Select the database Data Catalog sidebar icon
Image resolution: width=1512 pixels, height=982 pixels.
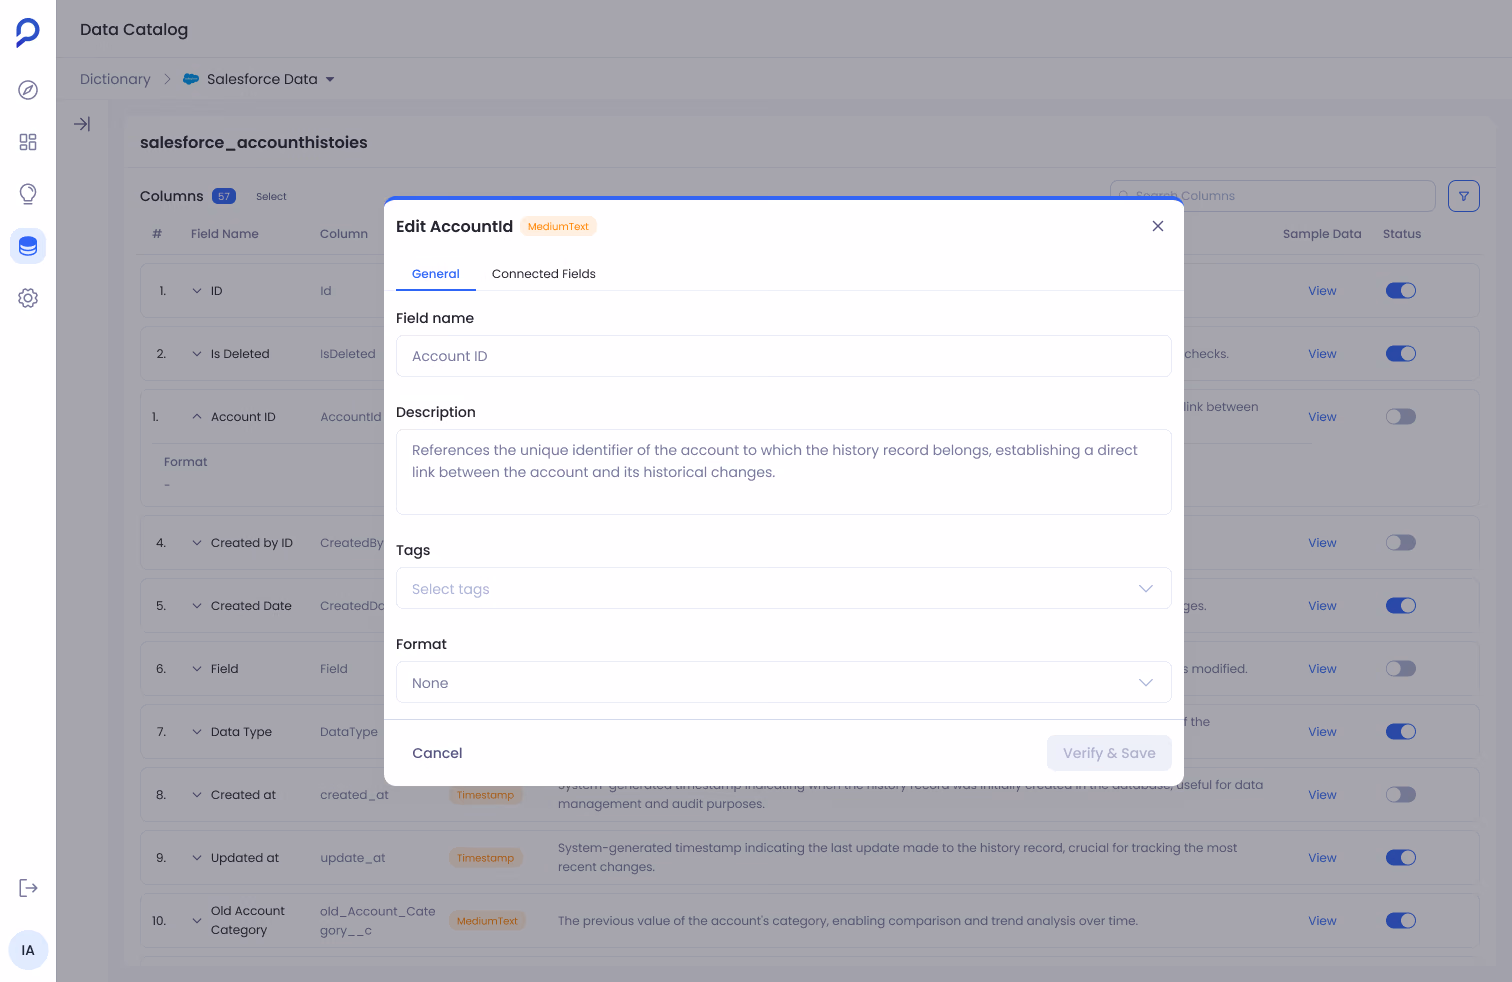[x=28, y=246]
